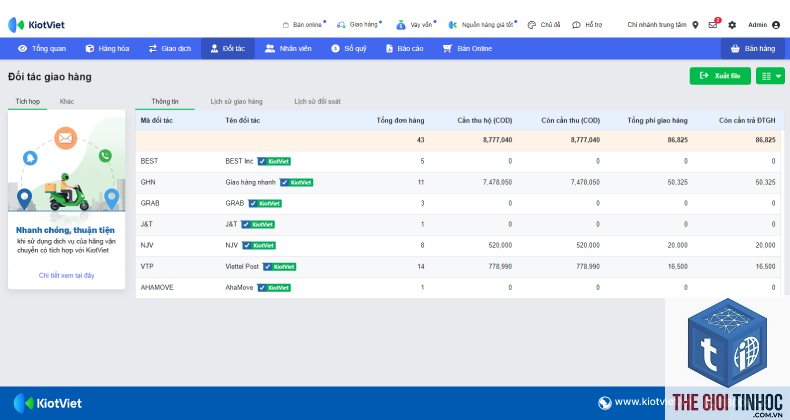This screenshot has width=790, height=420.
Task: Open the Đối tác menu
Action: coord(228,48)
